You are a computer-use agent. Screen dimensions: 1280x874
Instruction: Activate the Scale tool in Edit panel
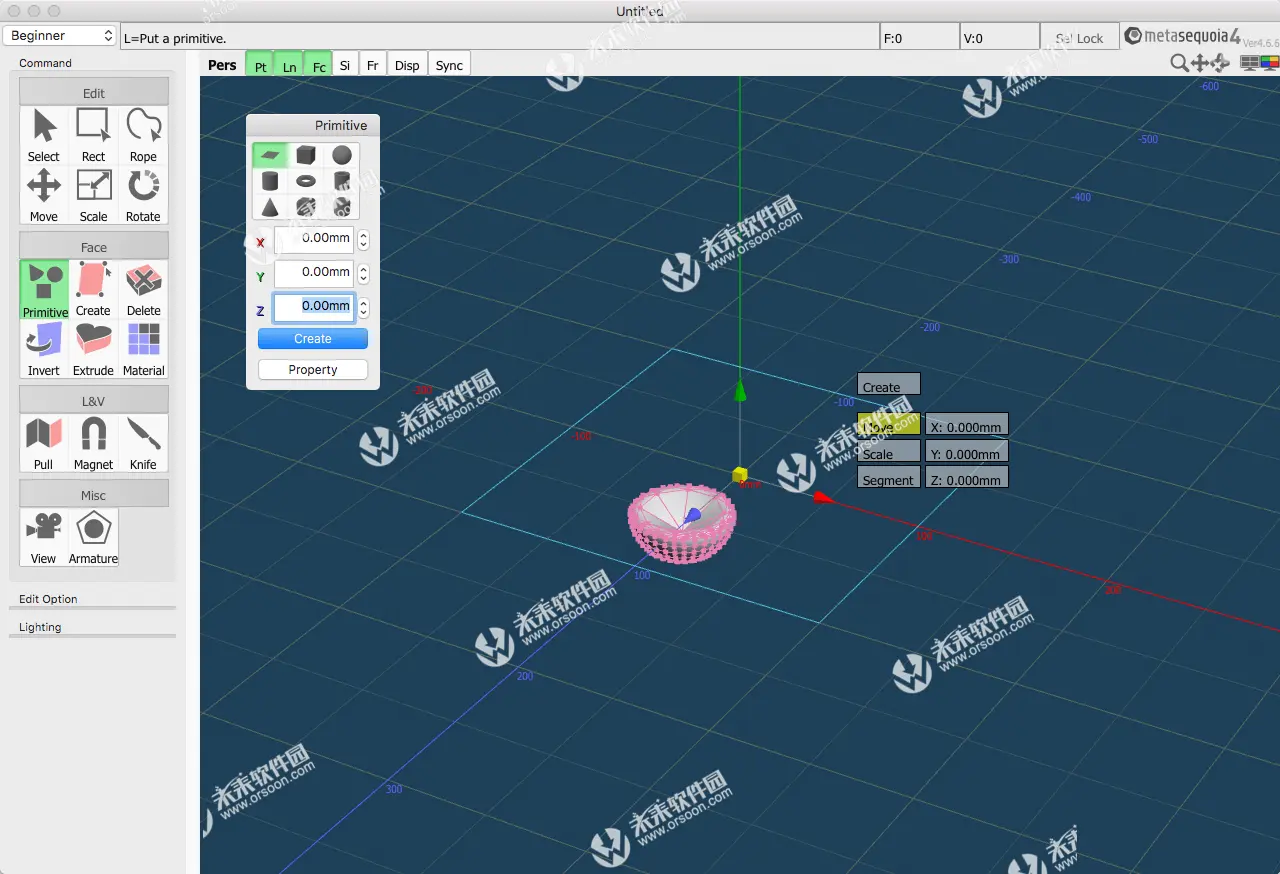click(93, 195)
